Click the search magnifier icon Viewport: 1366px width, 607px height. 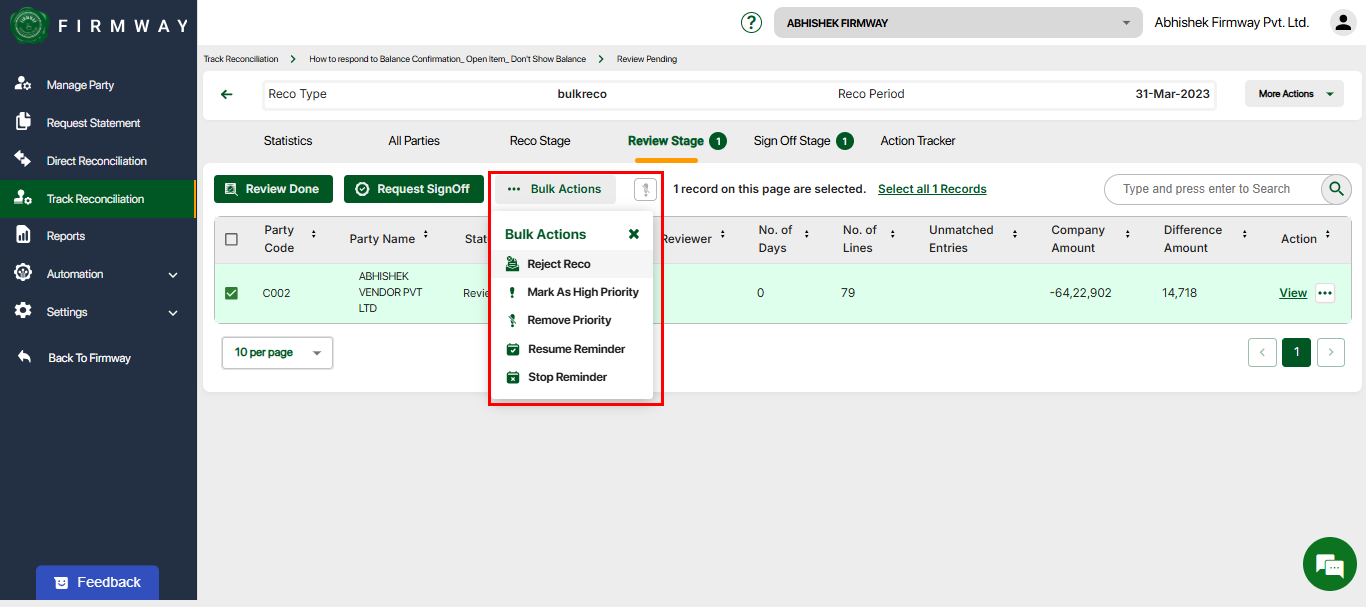click(1336, 189)
